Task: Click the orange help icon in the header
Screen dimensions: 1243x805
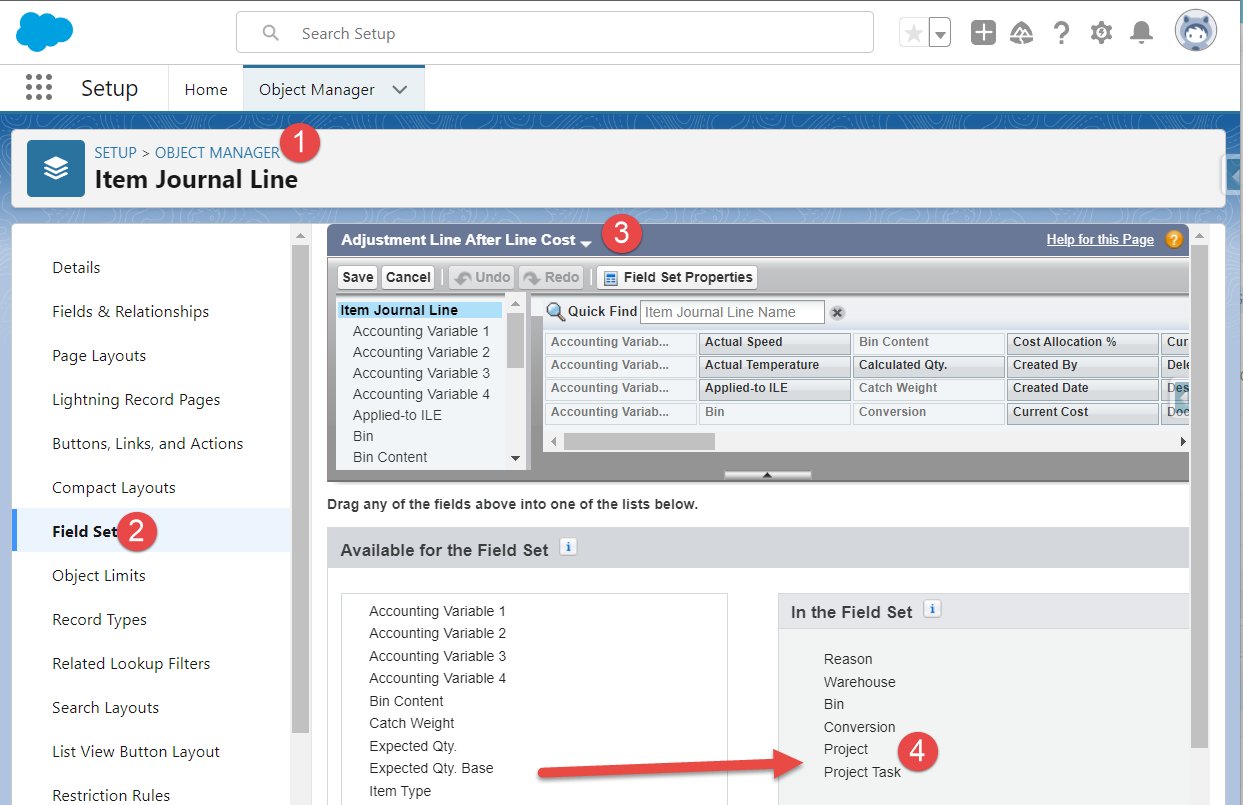Action: pos(1174,239)
